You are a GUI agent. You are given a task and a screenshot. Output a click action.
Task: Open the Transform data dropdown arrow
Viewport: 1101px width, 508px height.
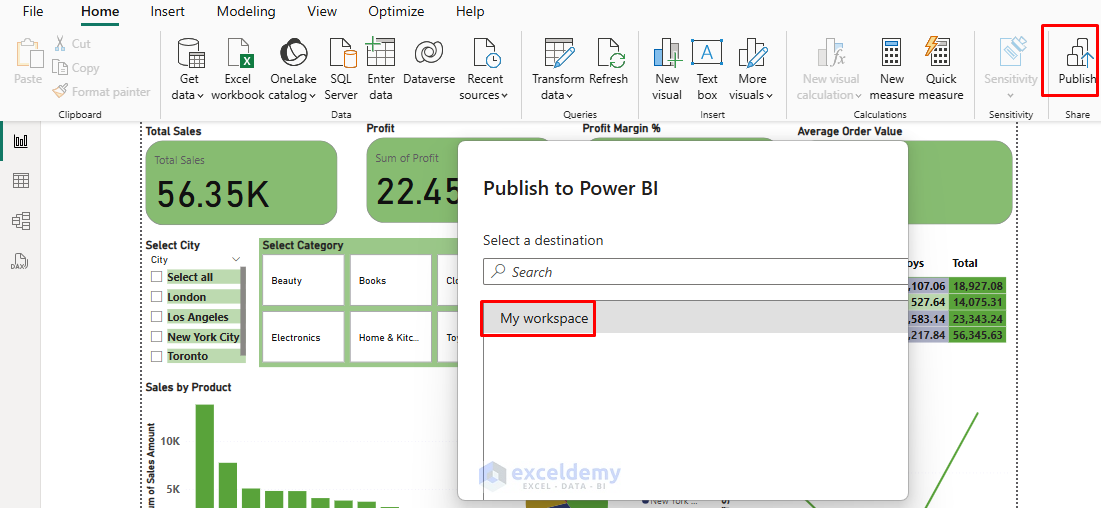(569, 96)
